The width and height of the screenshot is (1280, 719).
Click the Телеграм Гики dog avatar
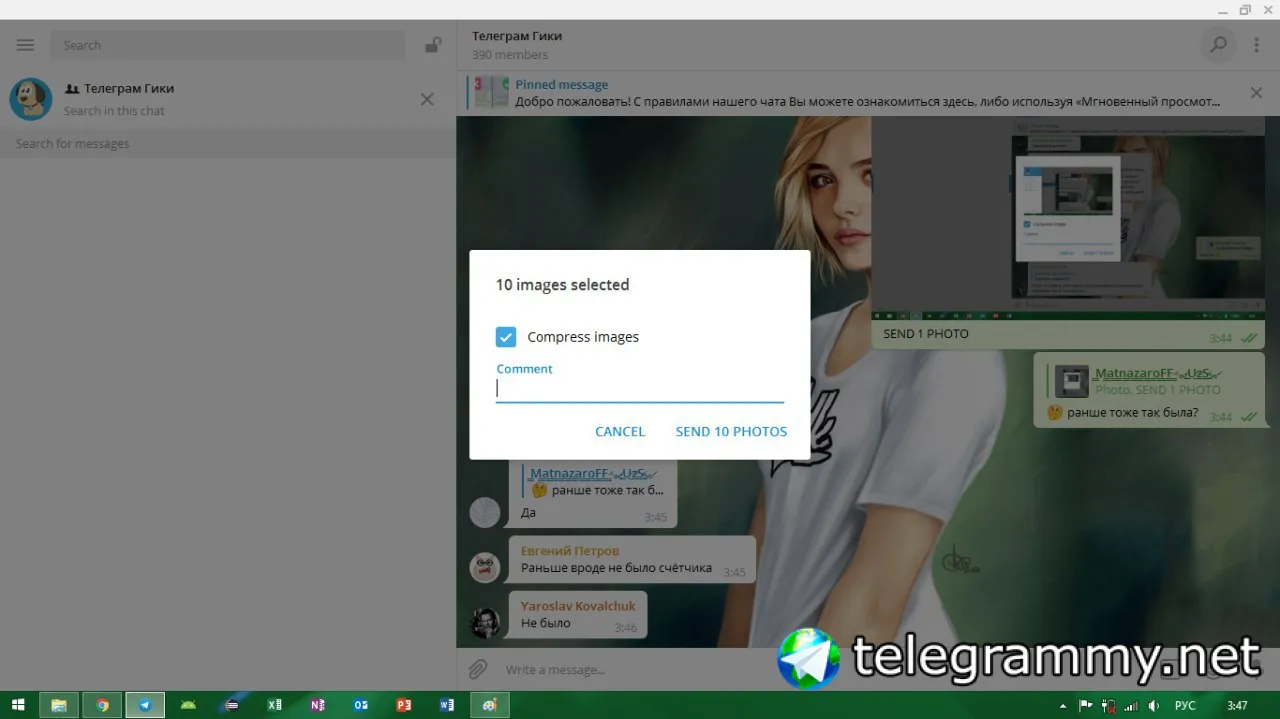tap(31, 99)
